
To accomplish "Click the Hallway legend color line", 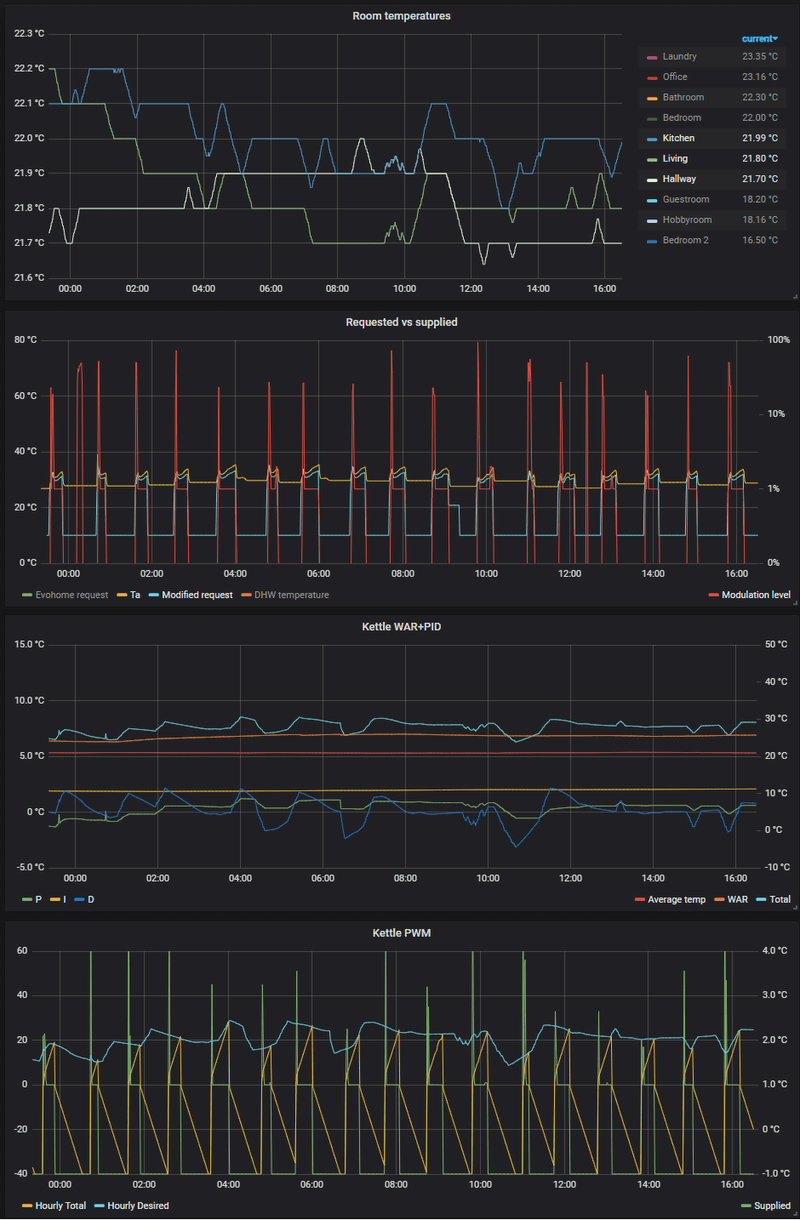I will [x=653, y=179].
